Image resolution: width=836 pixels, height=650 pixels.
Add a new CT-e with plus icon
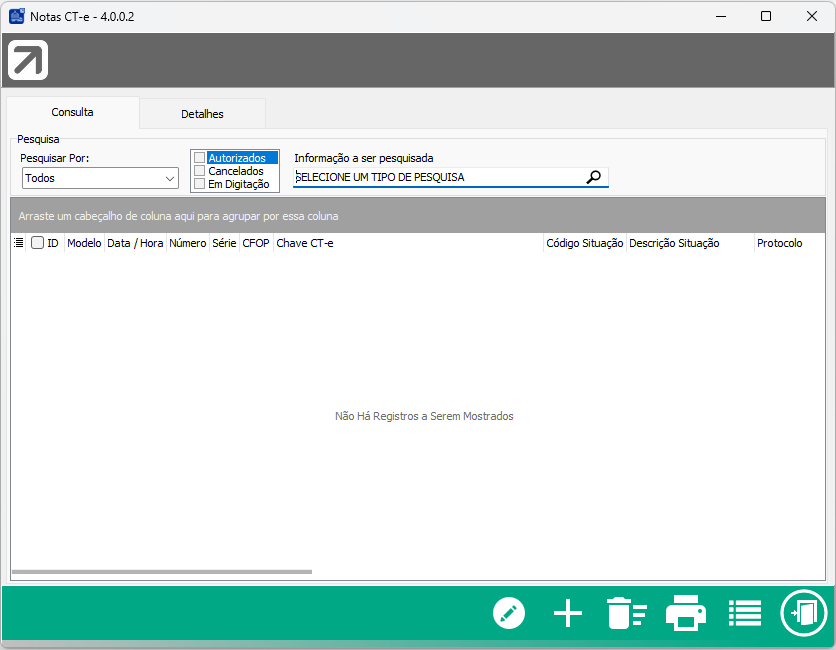[x=567, y=612]
